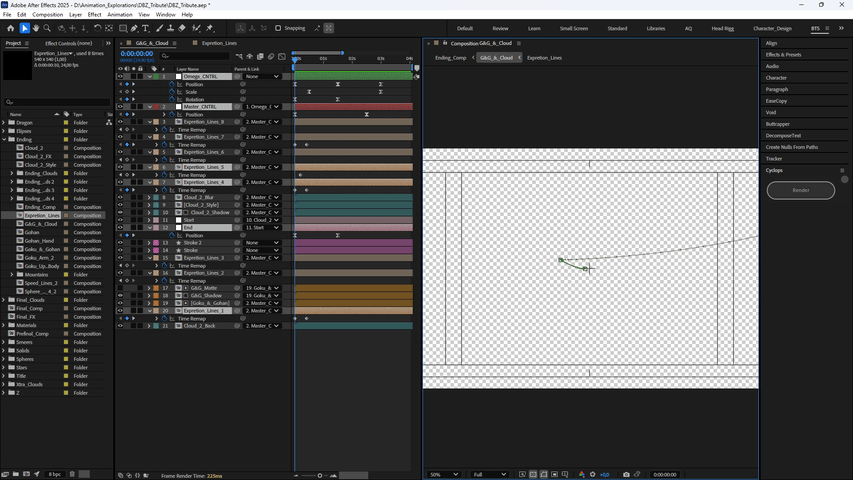Select the Roto Brush tool
Screen dimensions: 853x480
point(196,28)
